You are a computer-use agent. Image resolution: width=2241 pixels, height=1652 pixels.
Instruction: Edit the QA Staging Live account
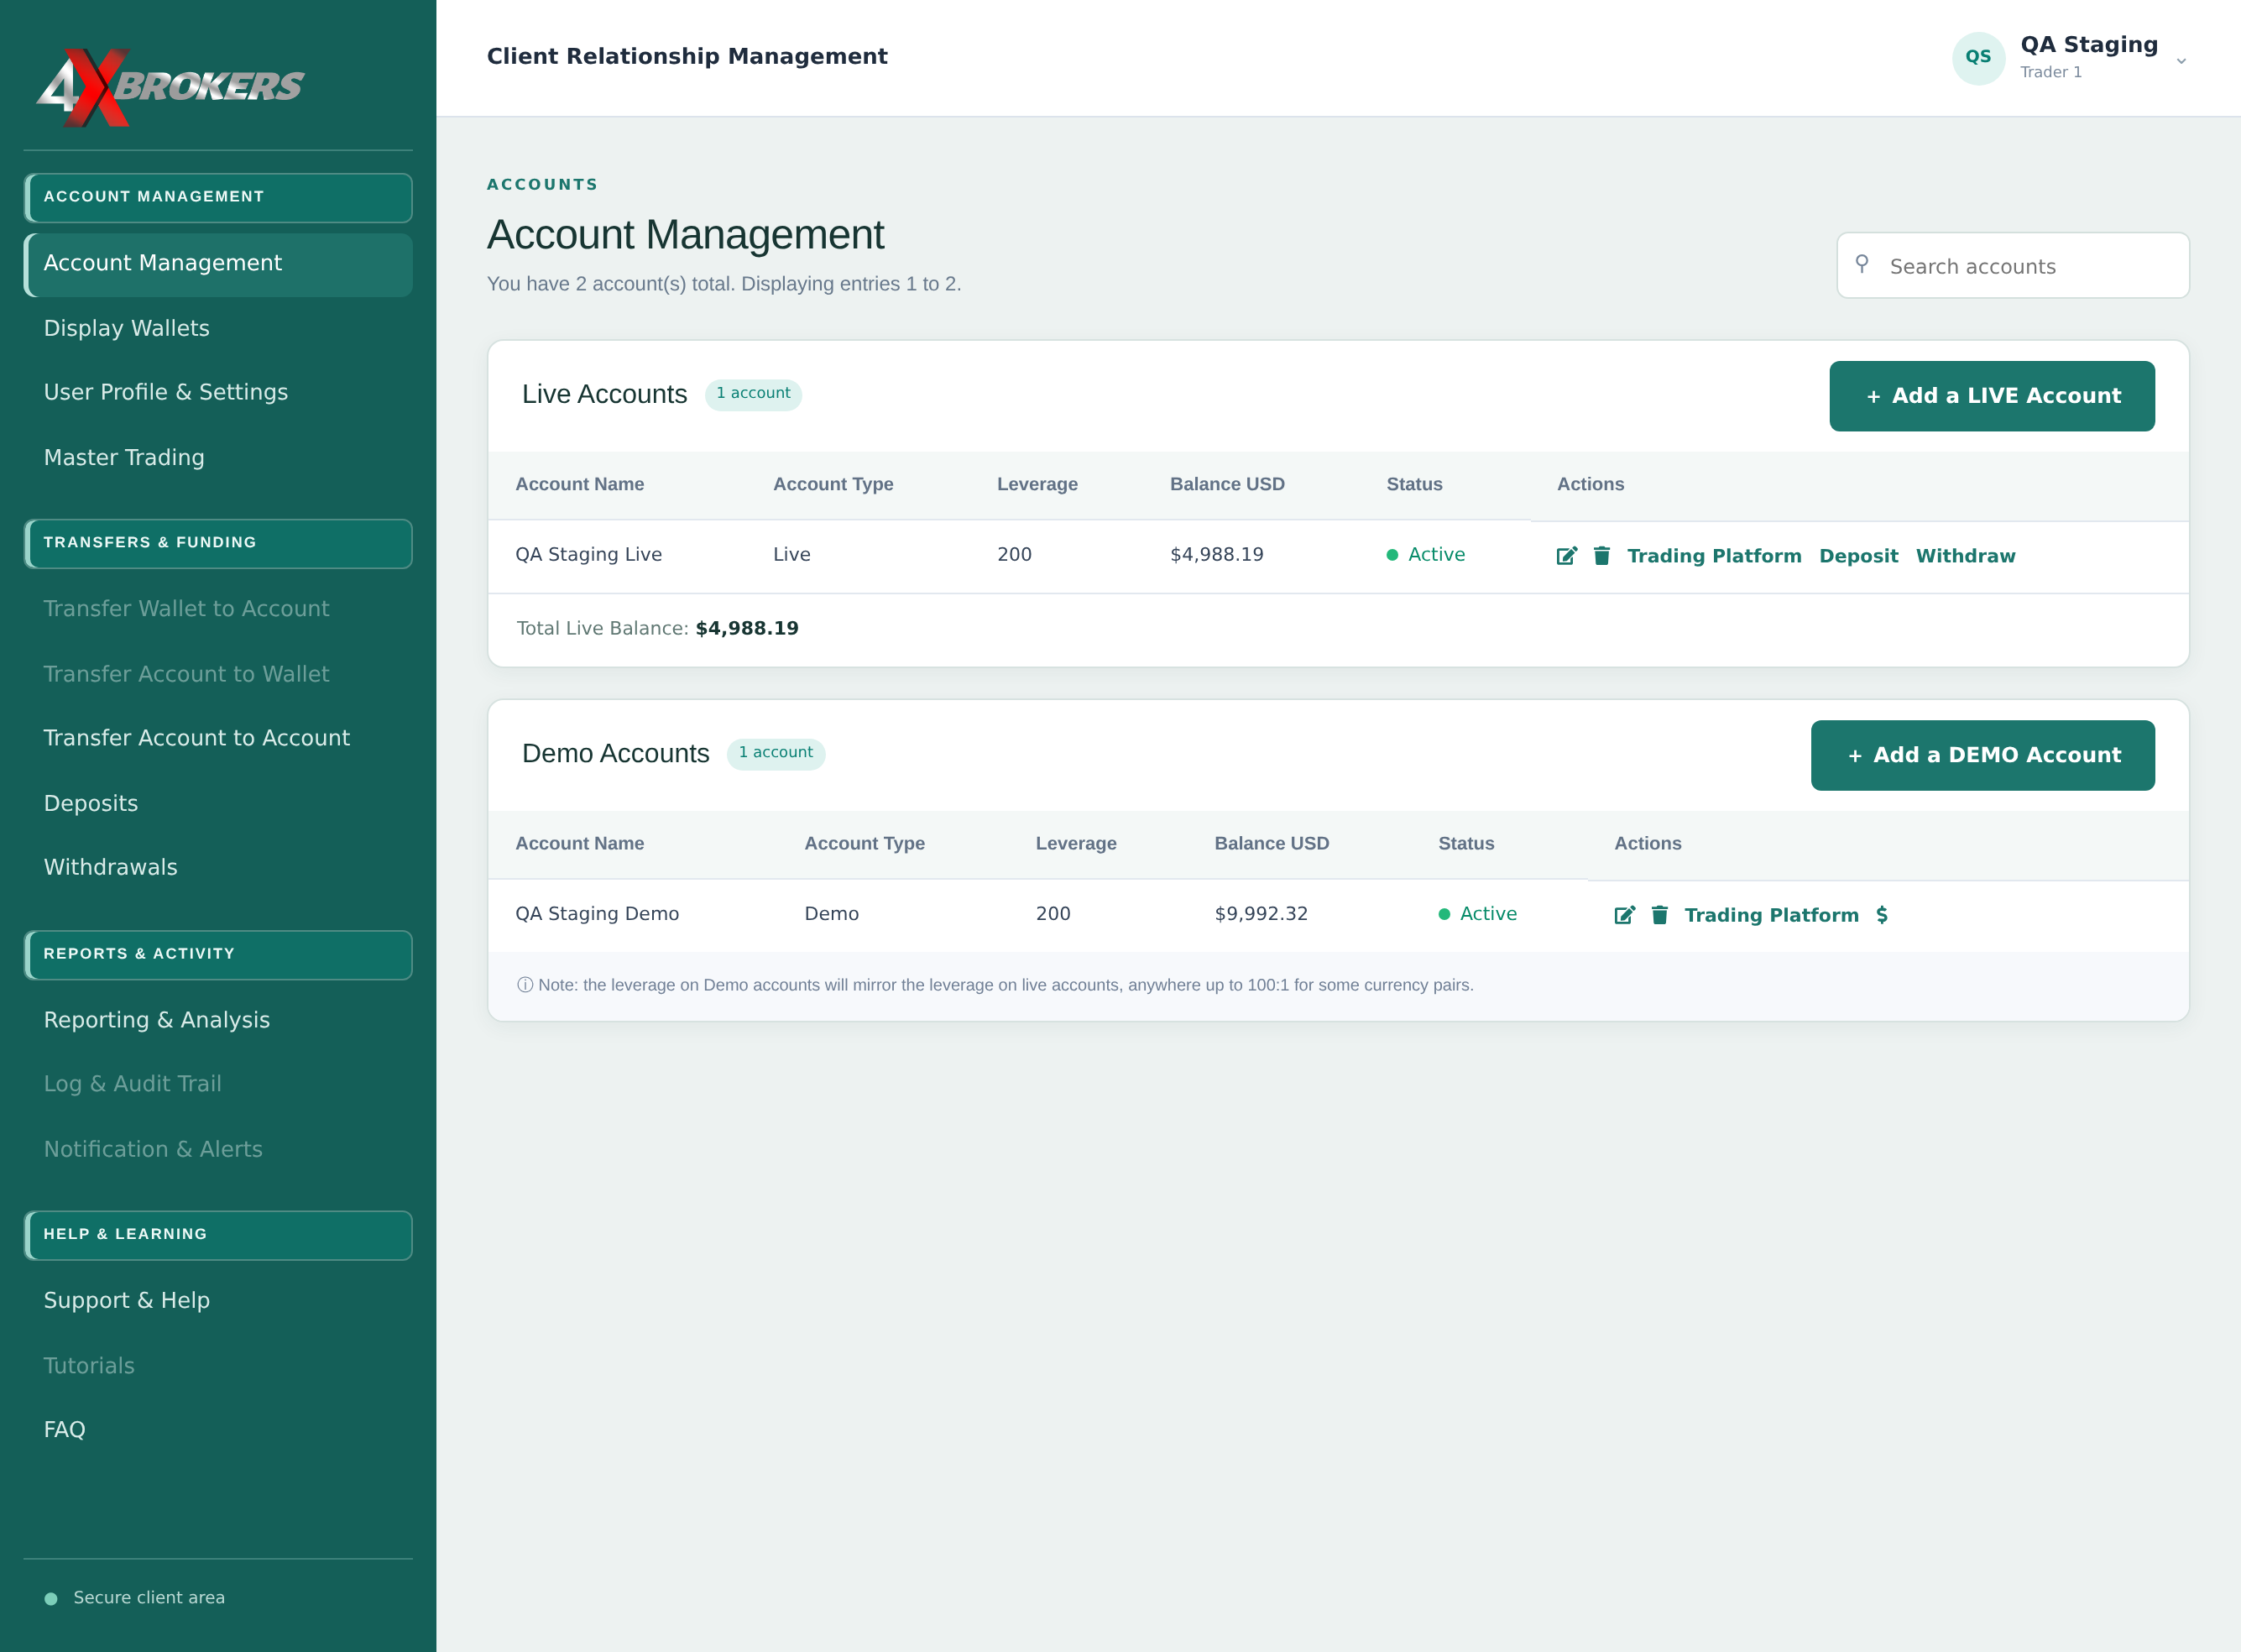[1566, 556]
